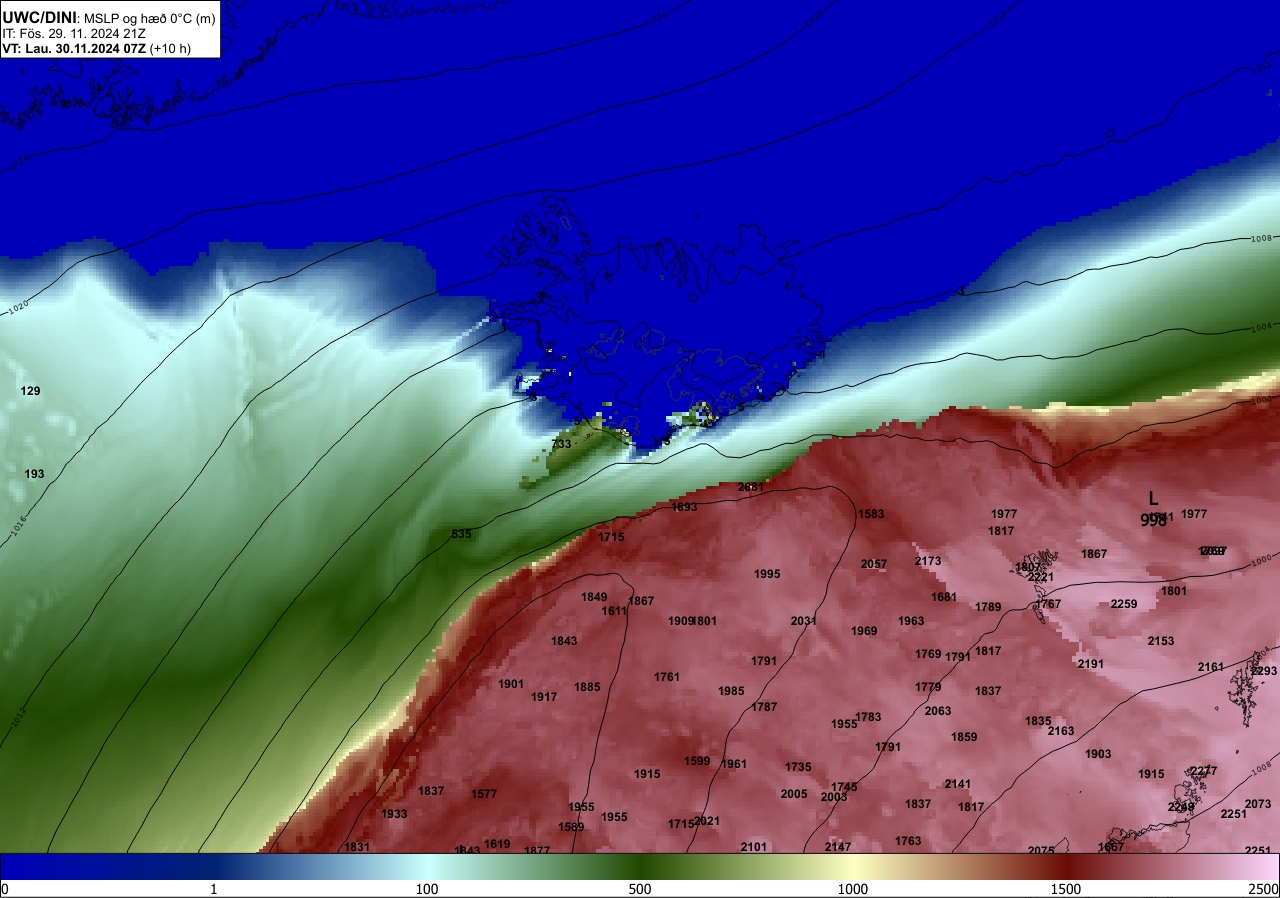1280x898 pixels.
Task: Click the 733 height value
Action: [561, 444]
